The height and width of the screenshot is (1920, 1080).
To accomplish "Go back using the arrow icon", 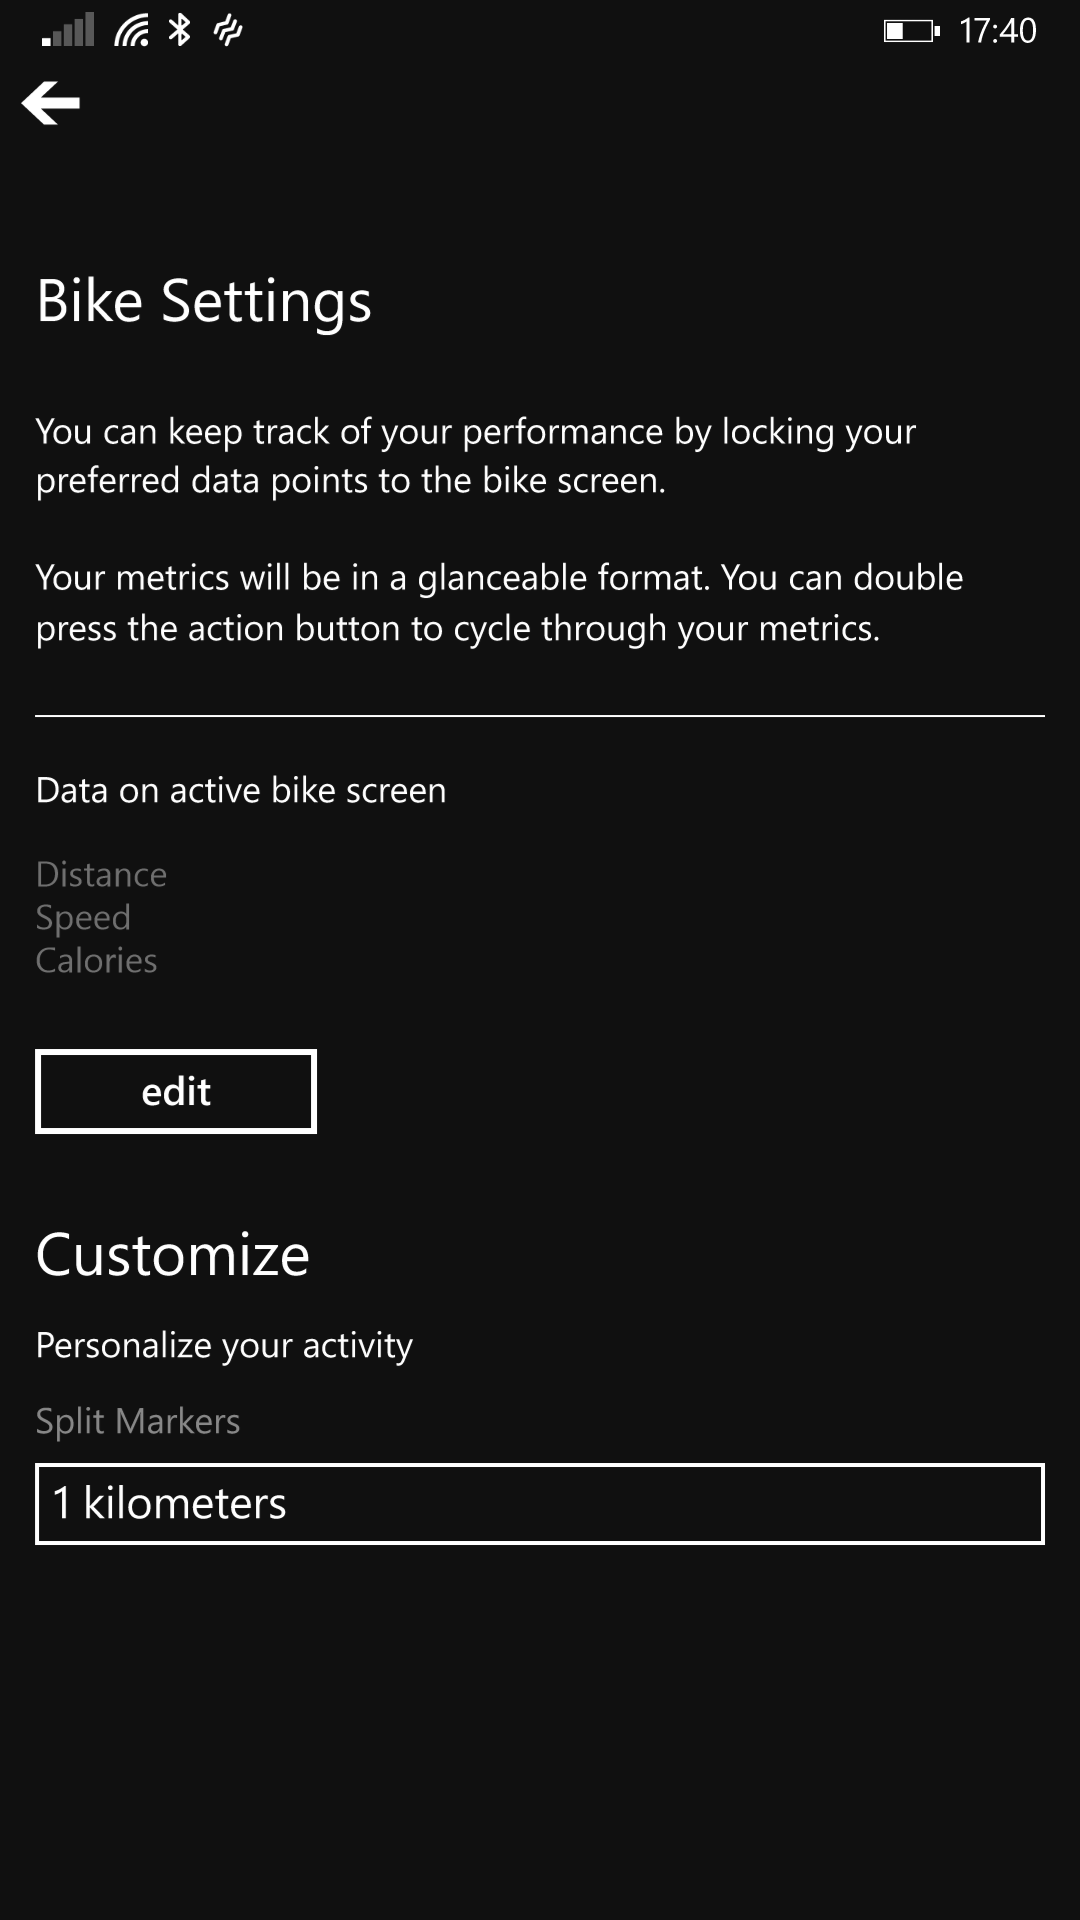I will click(51, 103).
